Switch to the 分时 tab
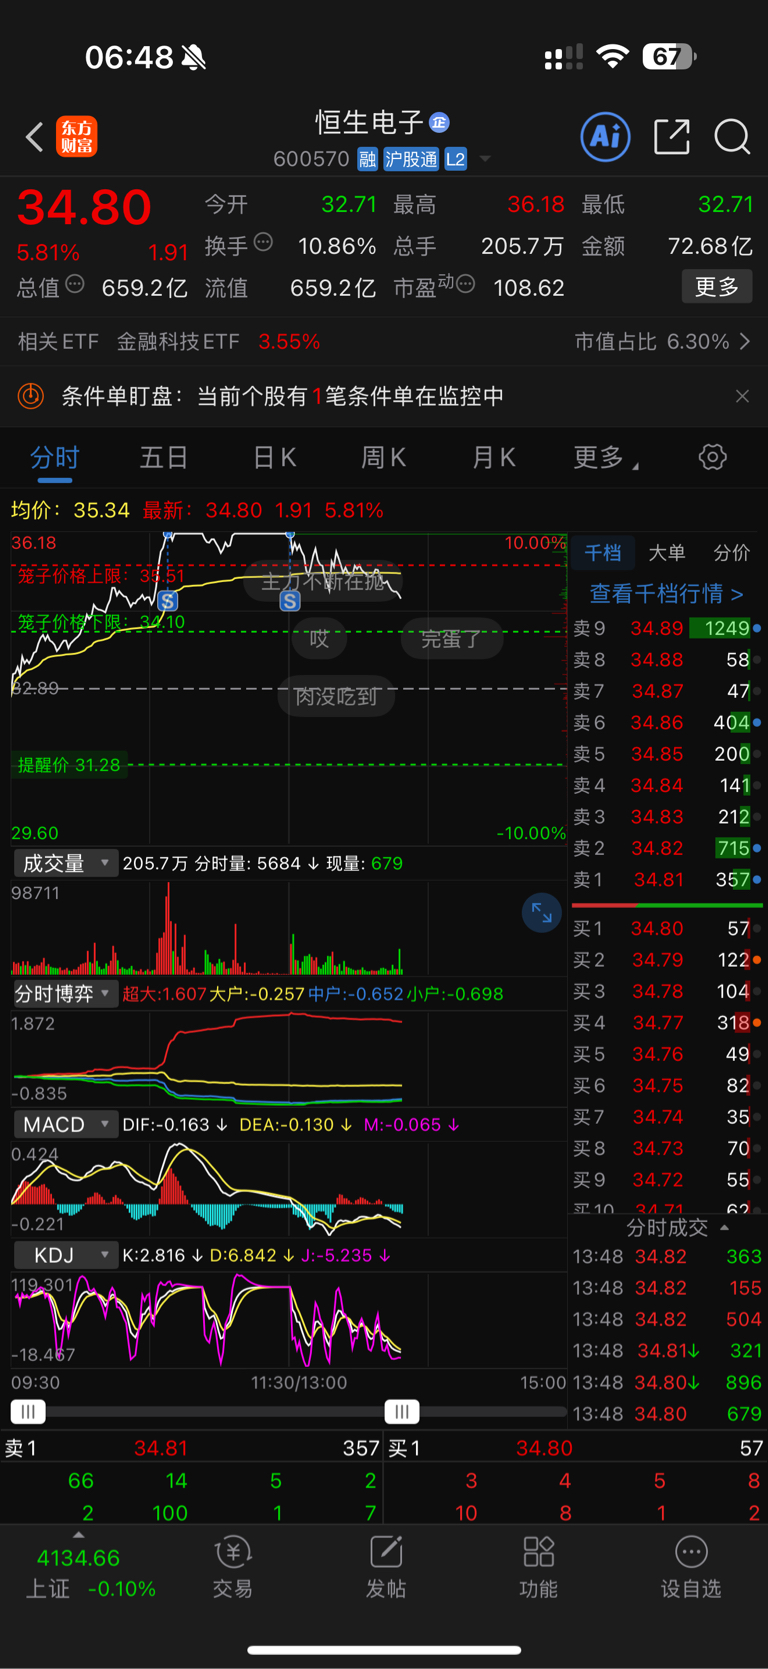The width and height of the screenshot is (768, 1669). tap(55, 458)
